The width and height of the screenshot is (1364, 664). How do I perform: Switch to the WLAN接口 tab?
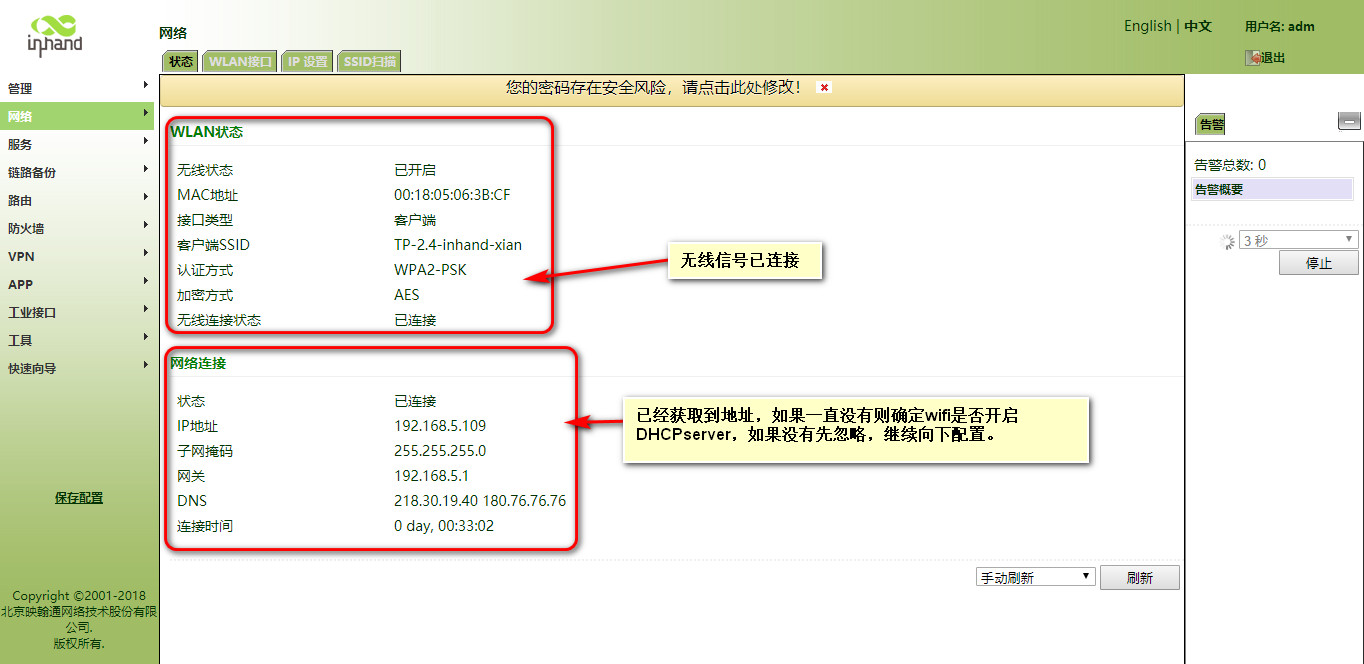(239, 62)
